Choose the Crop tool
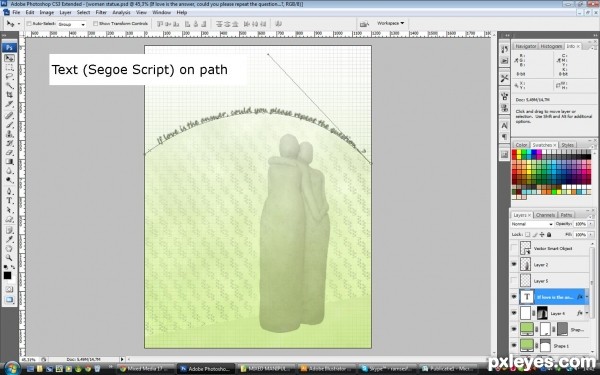The image size is (600, 375). coord(9,95)
